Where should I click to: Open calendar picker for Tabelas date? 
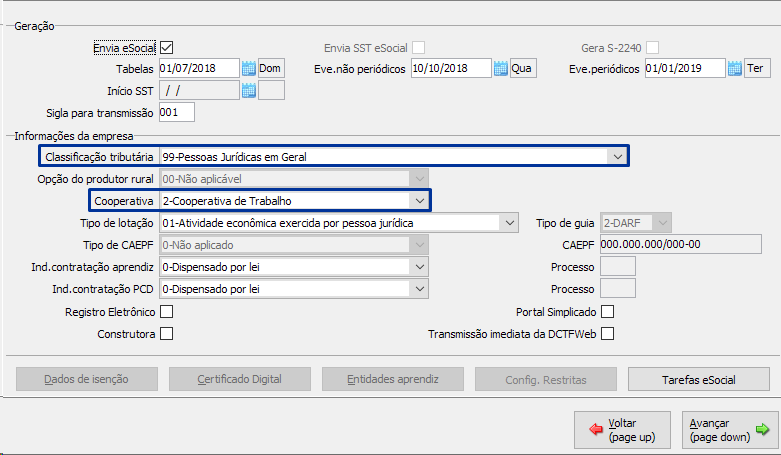click(x=249, y=68)
